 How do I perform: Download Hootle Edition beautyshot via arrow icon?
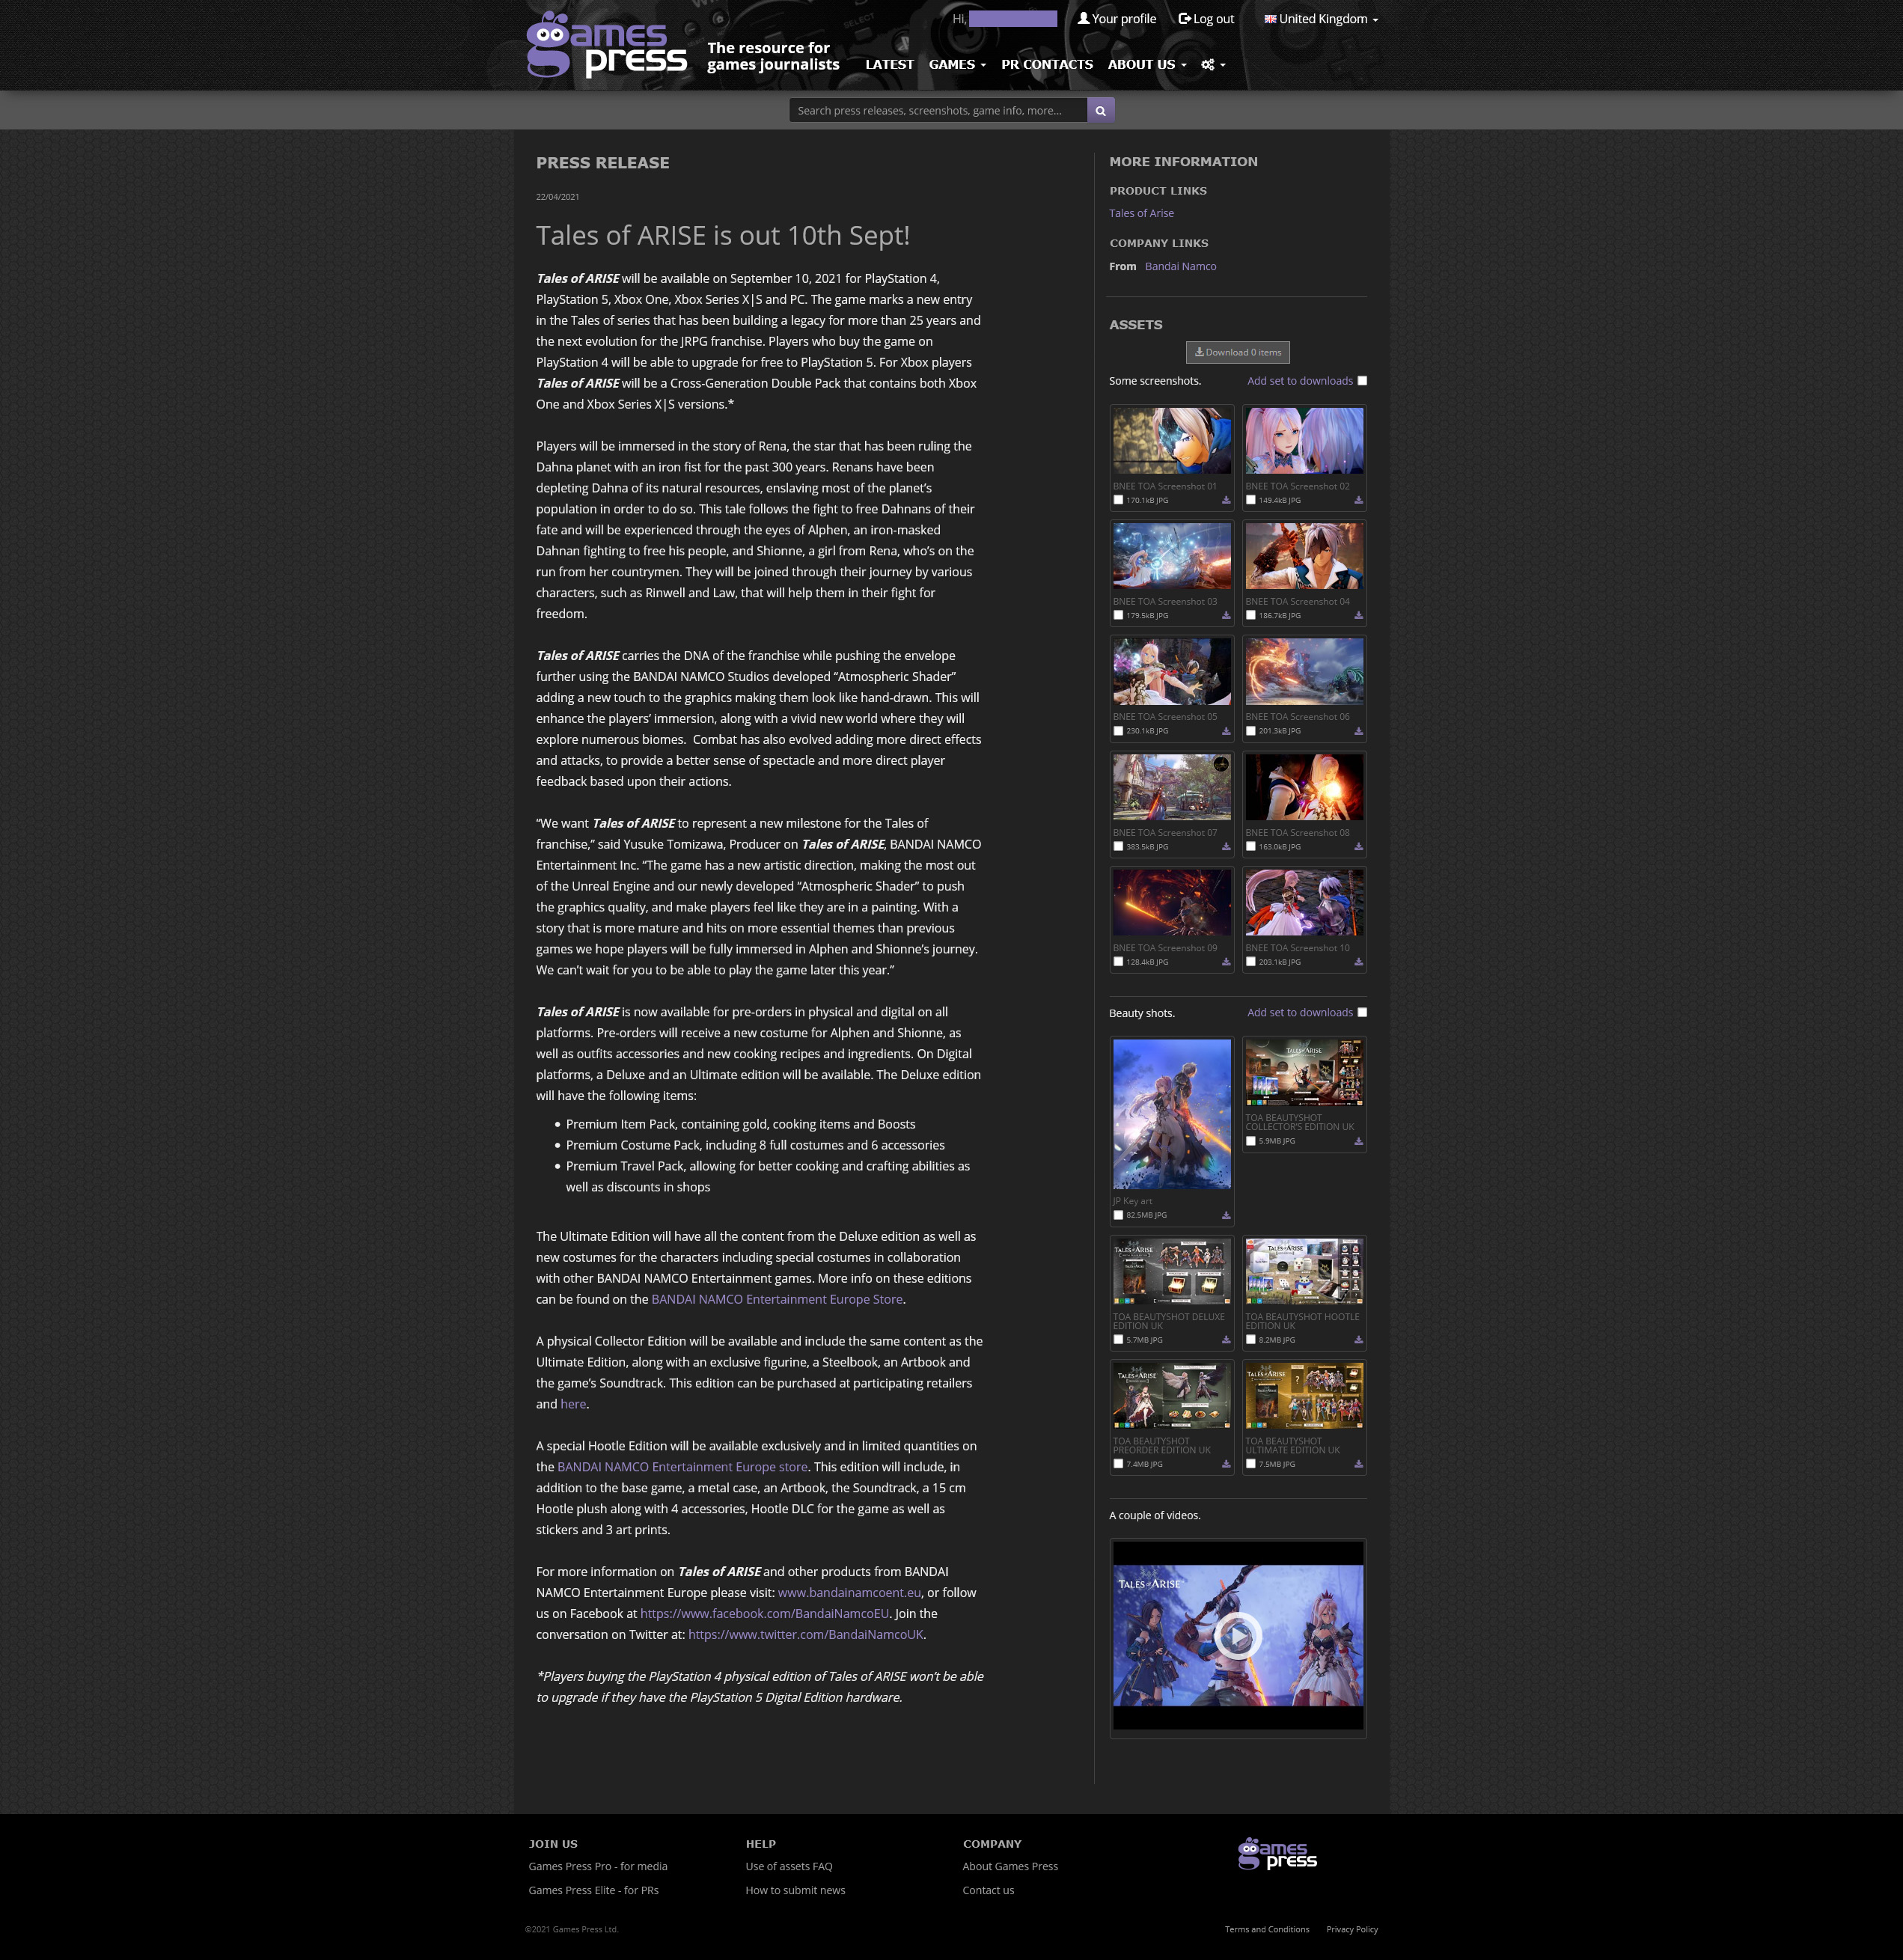tap(1358, 1340)
